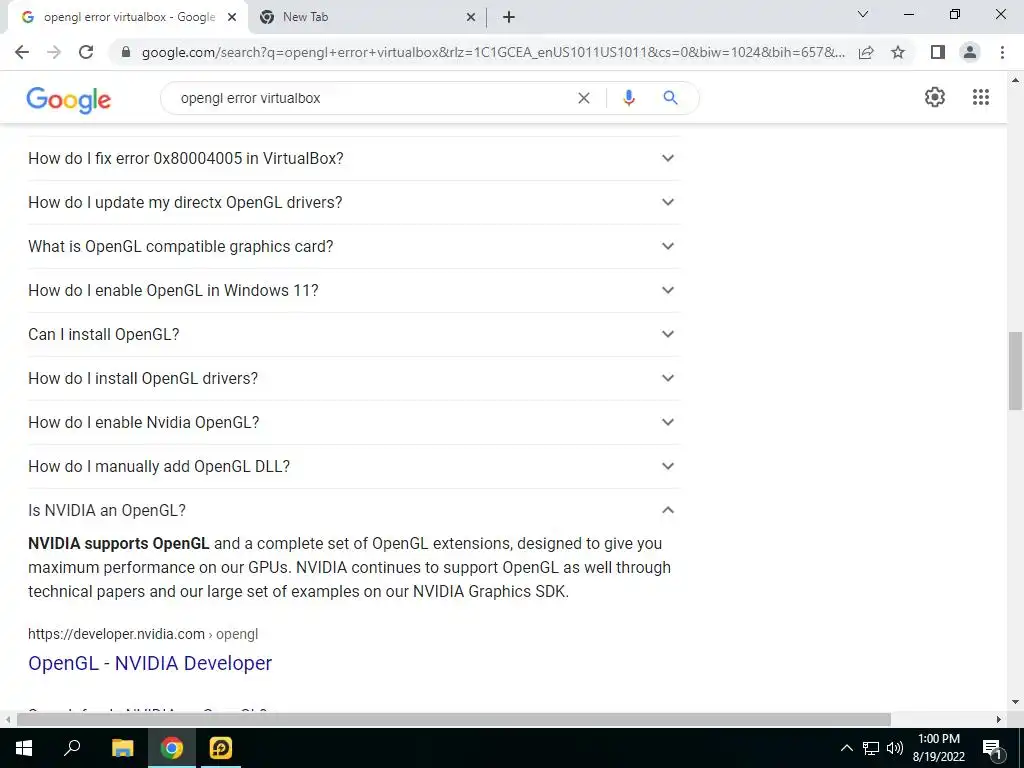Click the Chrome taskbar icon
Image resolution: width=1024 pixels, height=768 pixels.
tap(172, 748)
